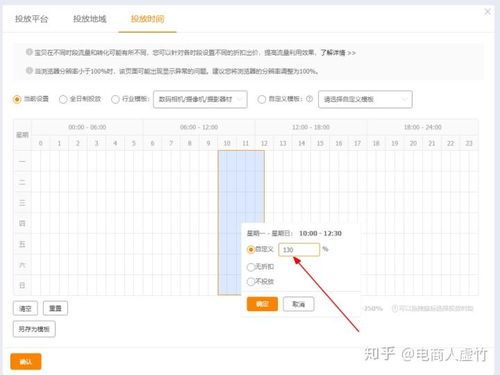Viewport: 500px width, 375px height.
Task: Switch to the 投放地域 tab
Action: coord(90,19)
